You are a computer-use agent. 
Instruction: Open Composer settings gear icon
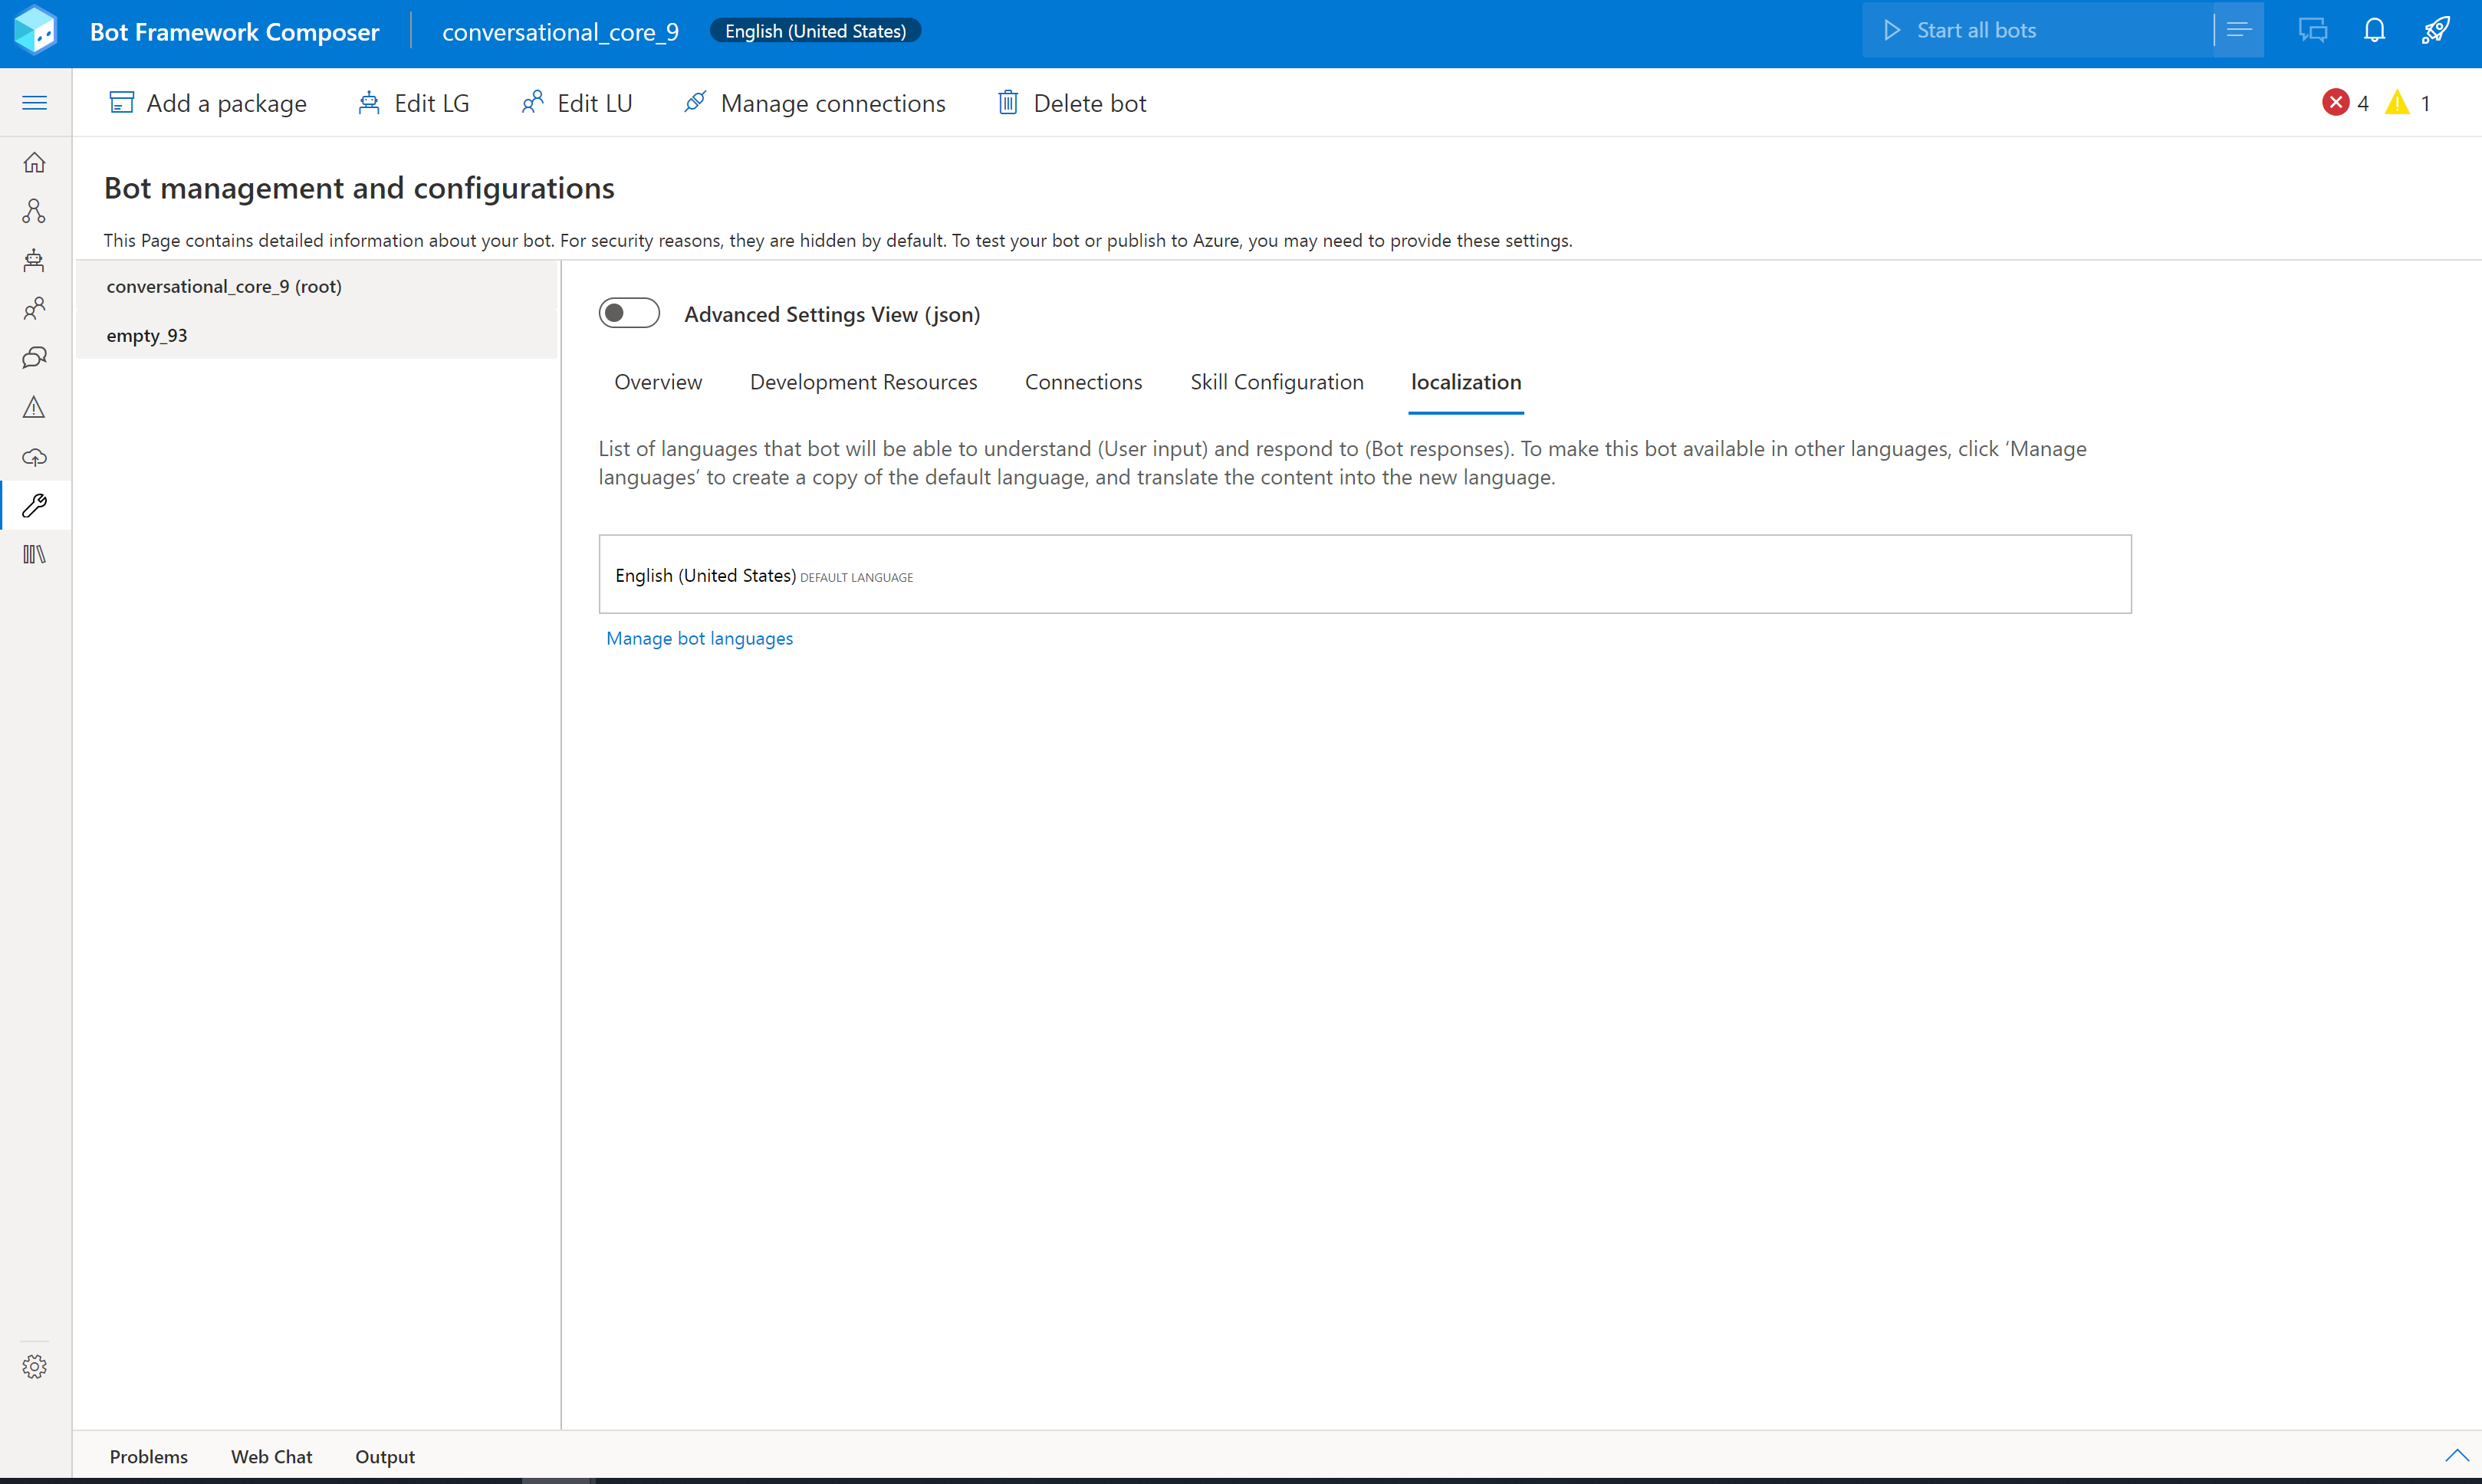pos(34,1366)
